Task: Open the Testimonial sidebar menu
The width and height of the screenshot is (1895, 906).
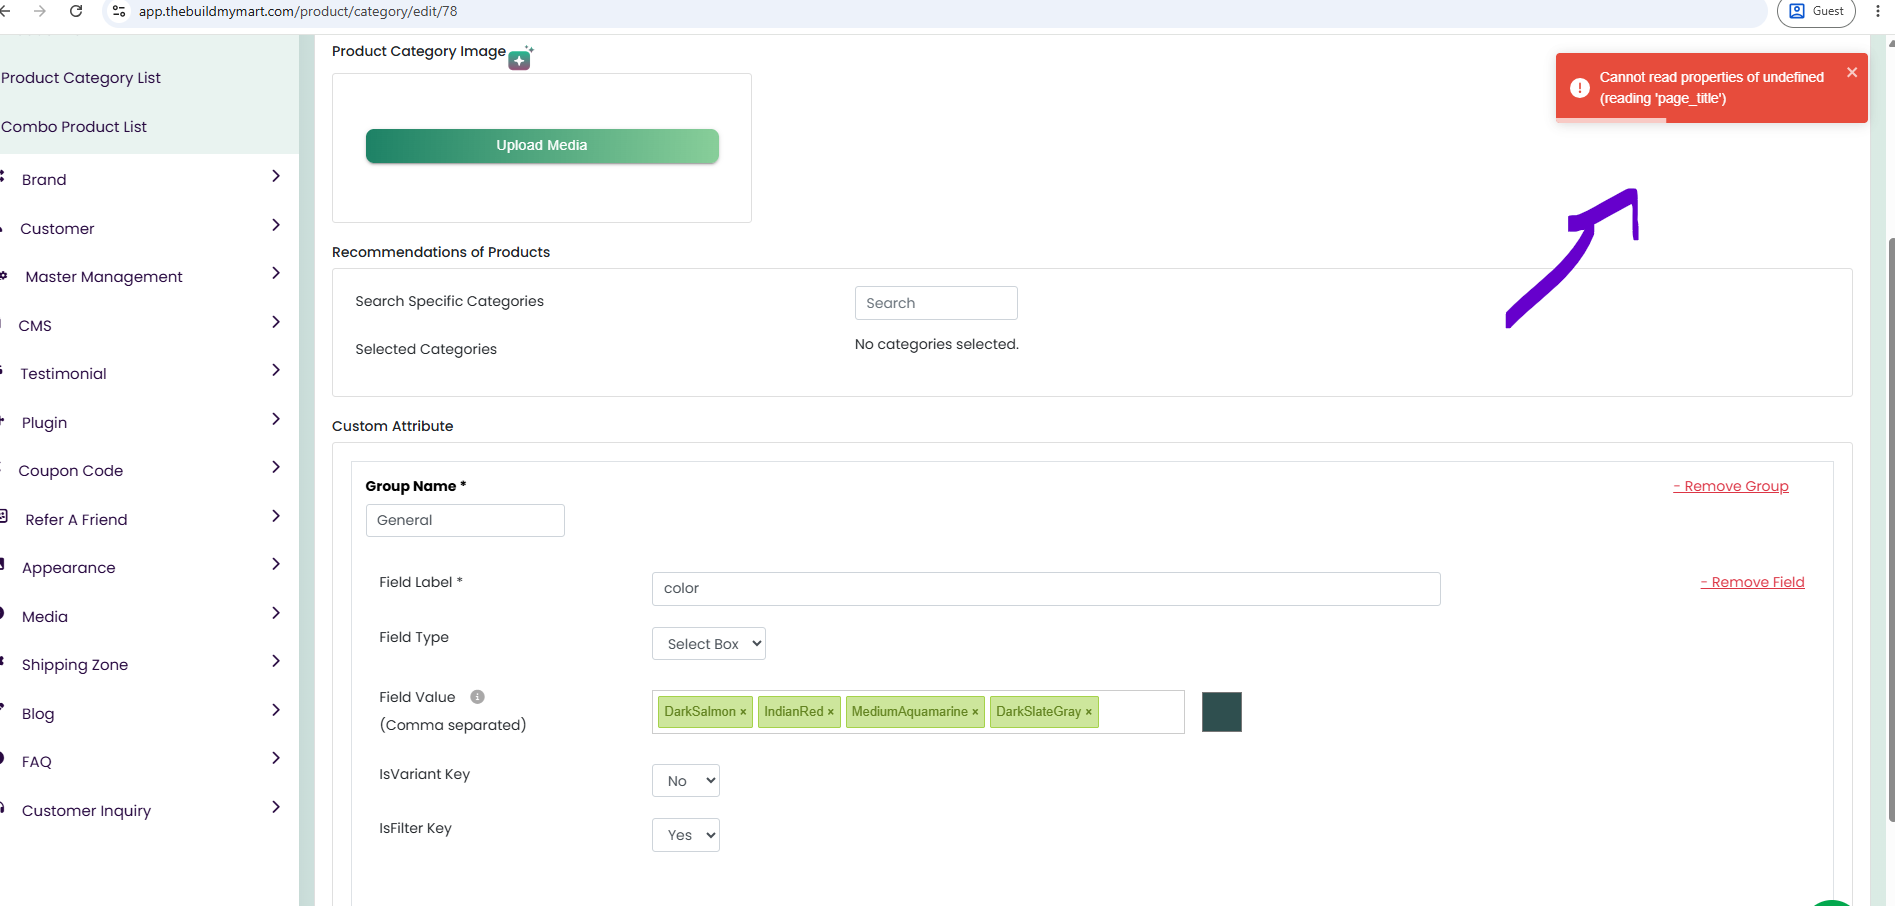Action: (63, 374)
